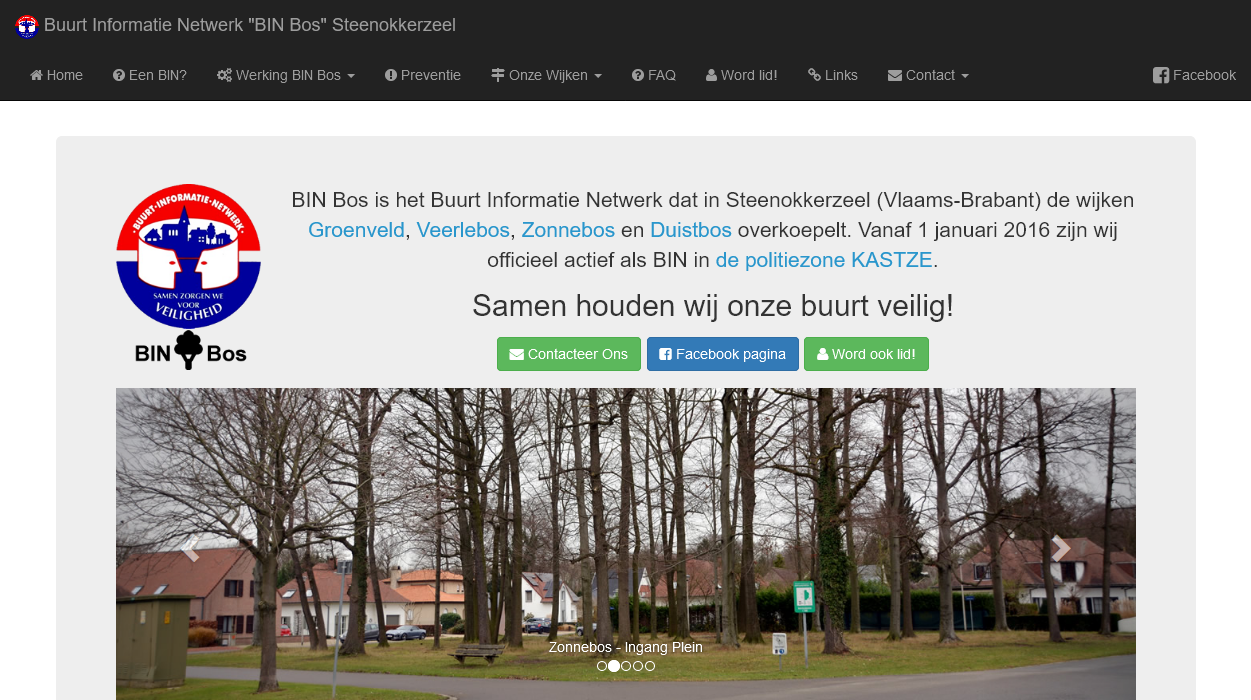
Task: Open the Groenveld neighborhood link
Action: (x=356, y=230)
